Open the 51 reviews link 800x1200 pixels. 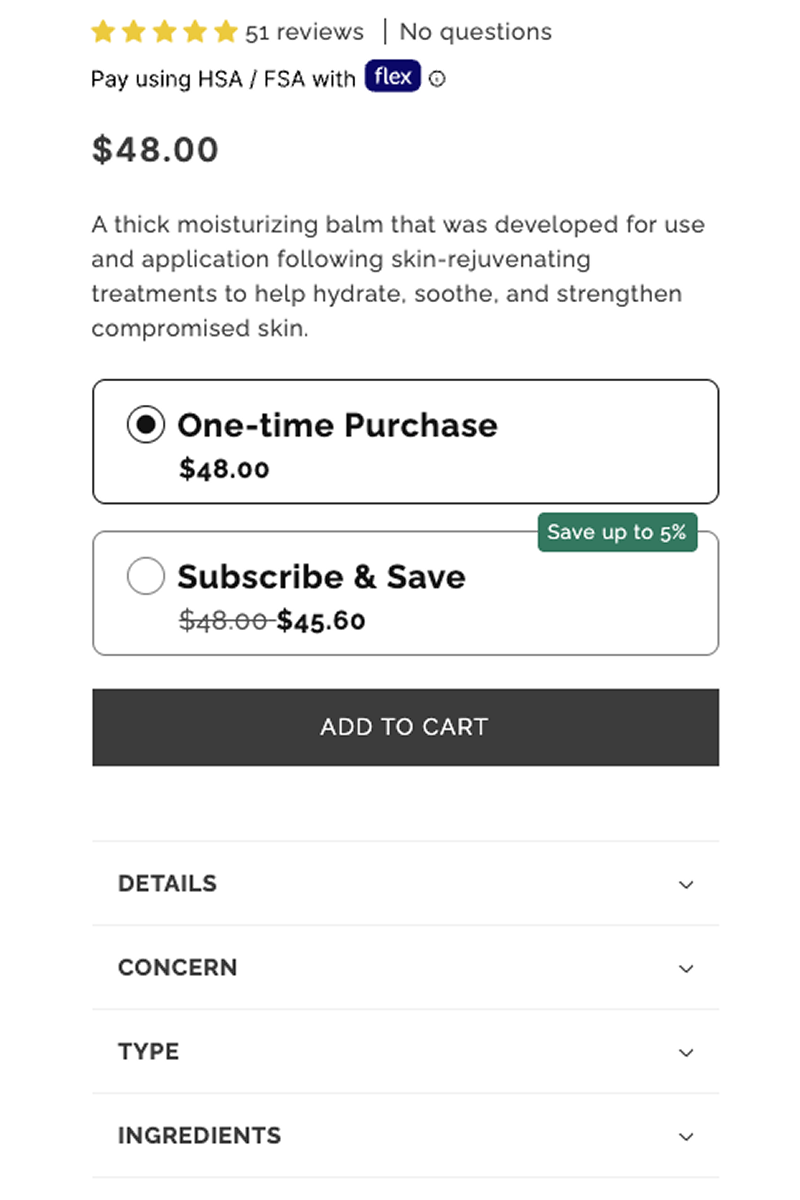coord(305,32)
